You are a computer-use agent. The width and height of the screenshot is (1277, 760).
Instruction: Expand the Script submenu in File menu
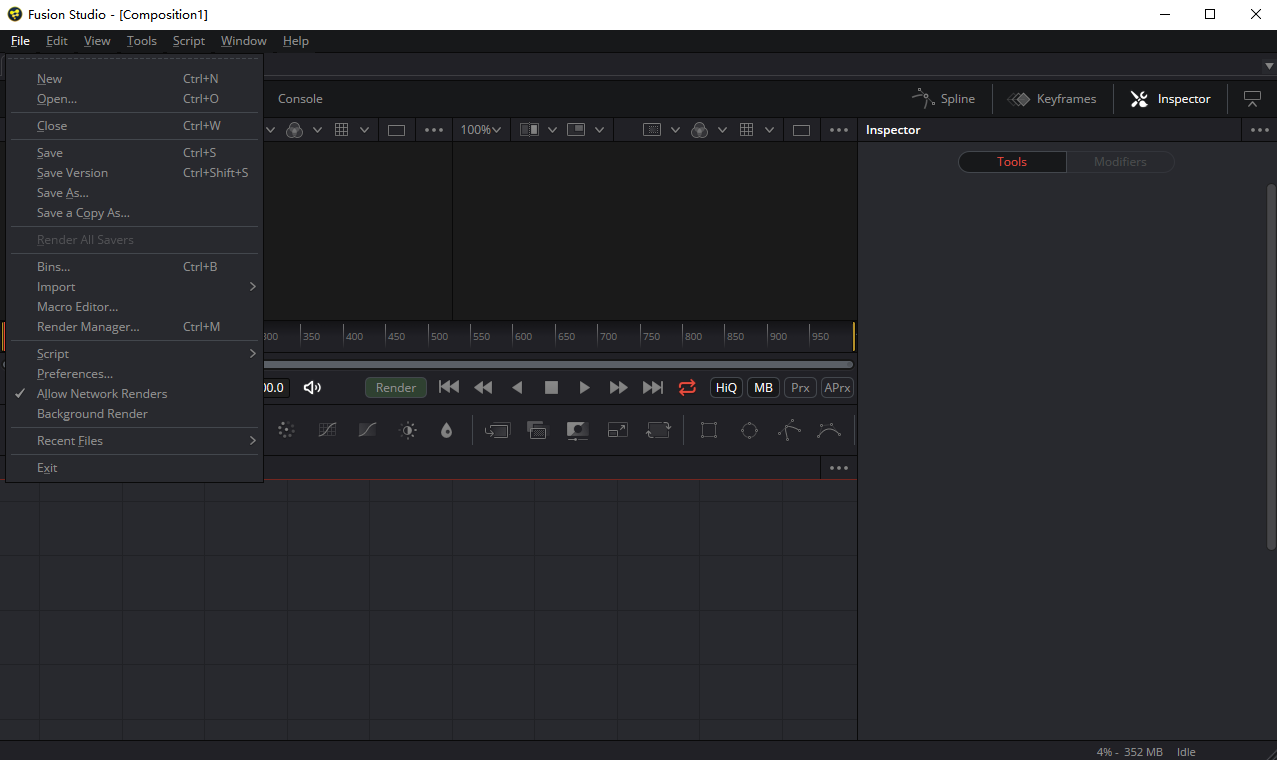click(x=134, y=354)
